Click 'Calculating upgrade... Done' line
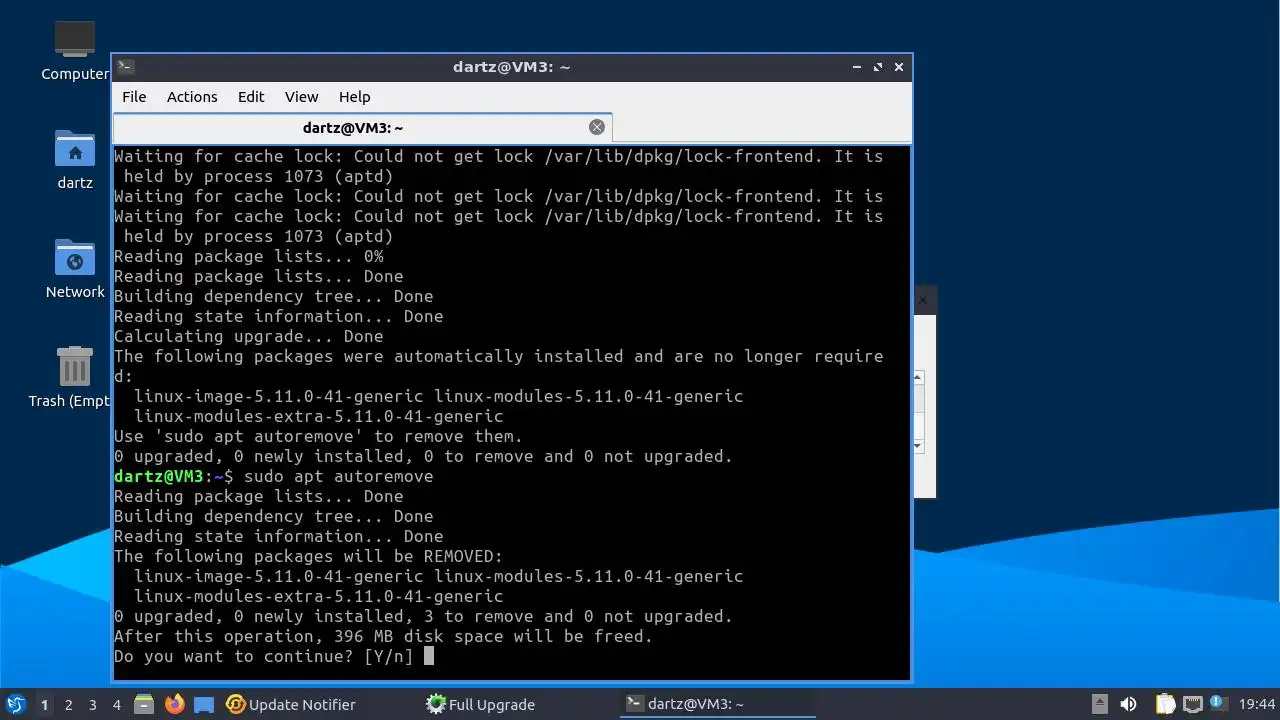Viewport: 1280px width, 720px height. point(248,336)
